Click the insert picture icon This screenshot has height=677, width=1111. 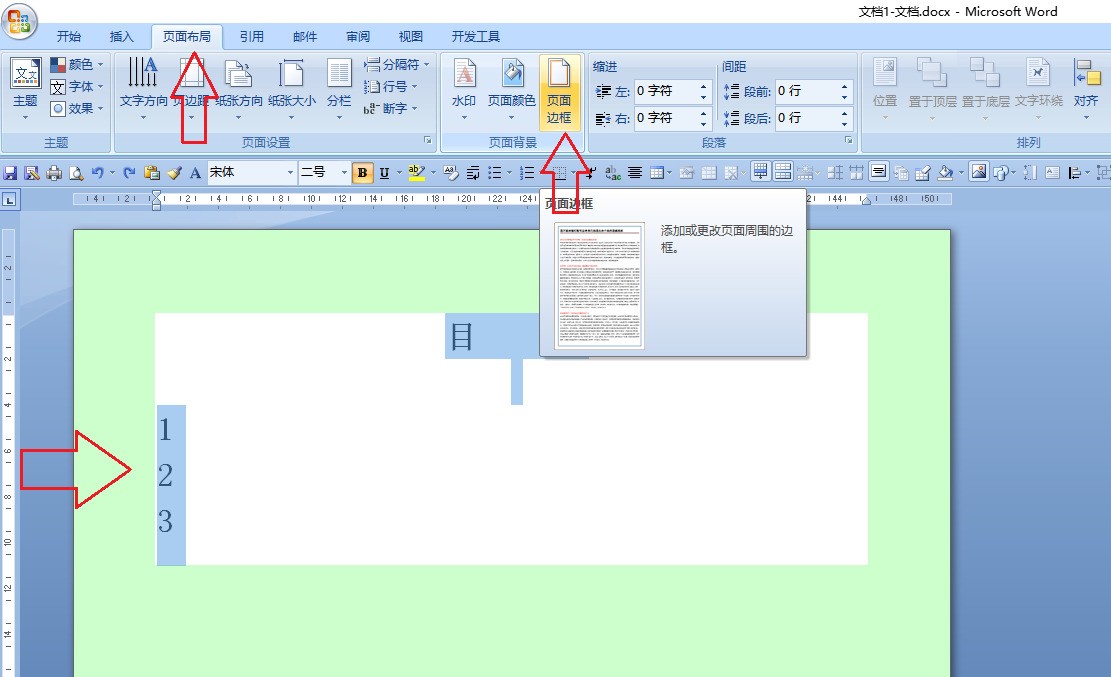click(979, 172)
